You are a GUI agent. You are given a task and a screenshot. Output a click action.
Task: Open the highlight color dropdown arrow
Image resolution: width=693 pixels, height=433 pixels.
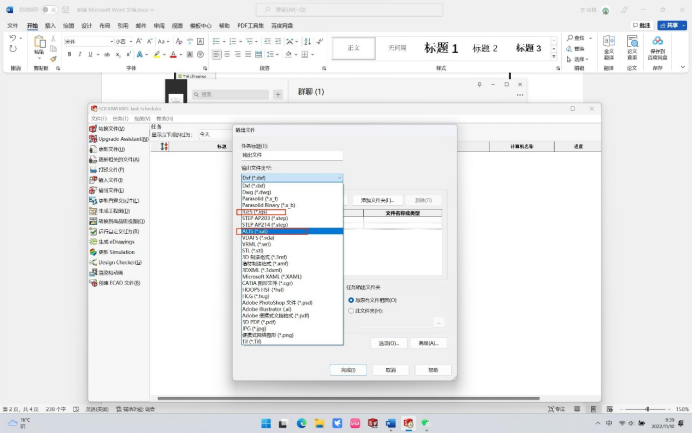(164, 55)
